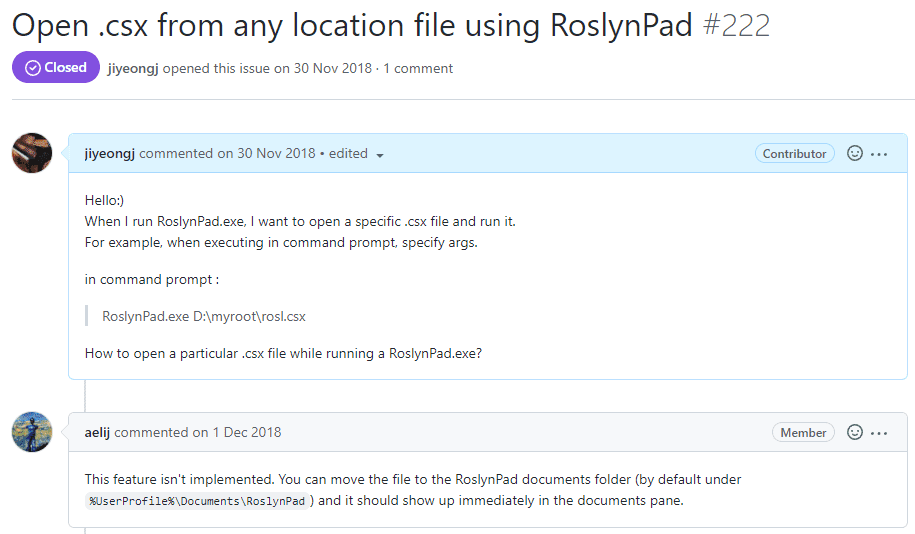Expand the edited history dropdown arrow
Image resolution: width=915 pixels, height=534 pixels.
pos(380,155)
